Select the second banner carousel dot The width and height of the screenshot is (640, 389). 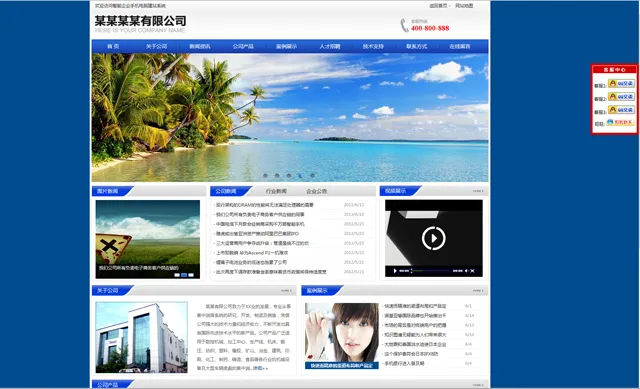pyautogui.click(x=277, y=176)
